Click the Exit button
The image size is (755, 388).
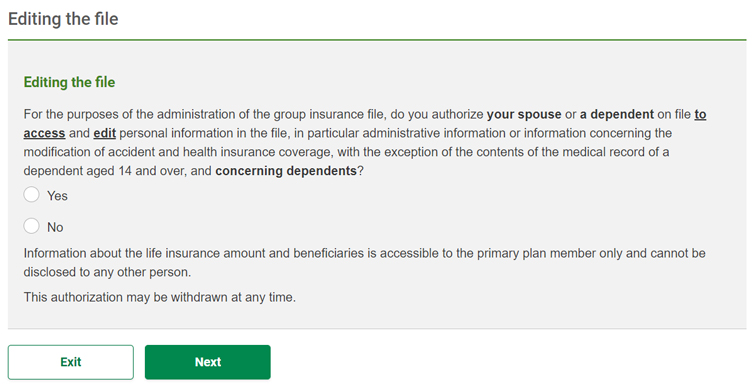click(x=71, y=362)
